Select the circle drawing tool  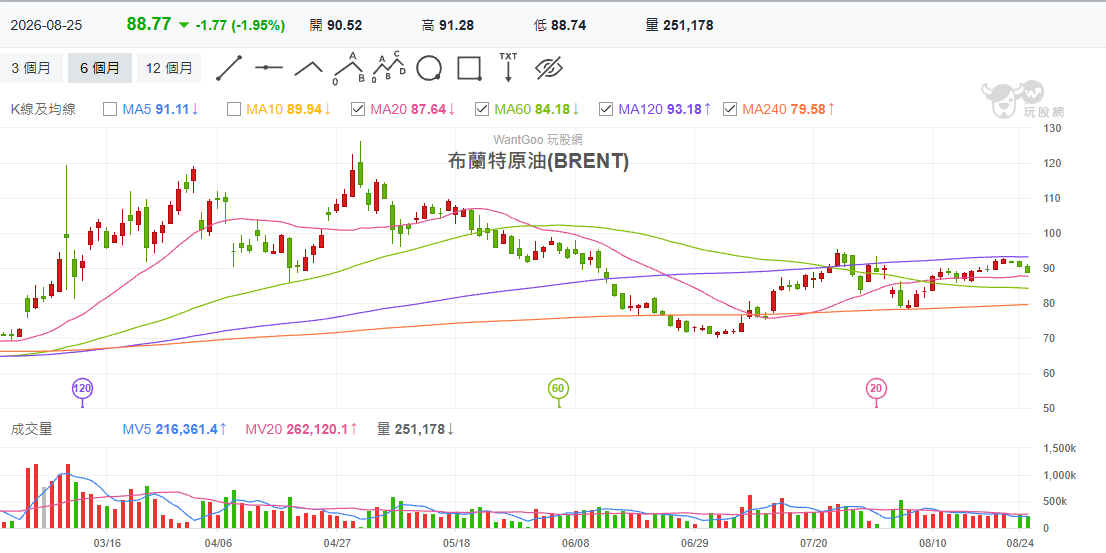tap(429, 68)
